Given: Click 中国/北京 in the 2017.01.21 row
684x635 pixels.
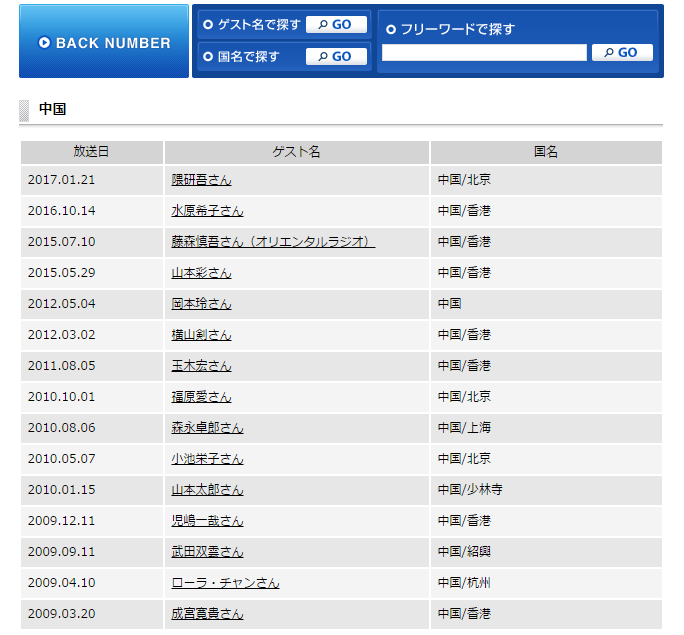Looking at the screenshot, I should [x=464, y=180].
